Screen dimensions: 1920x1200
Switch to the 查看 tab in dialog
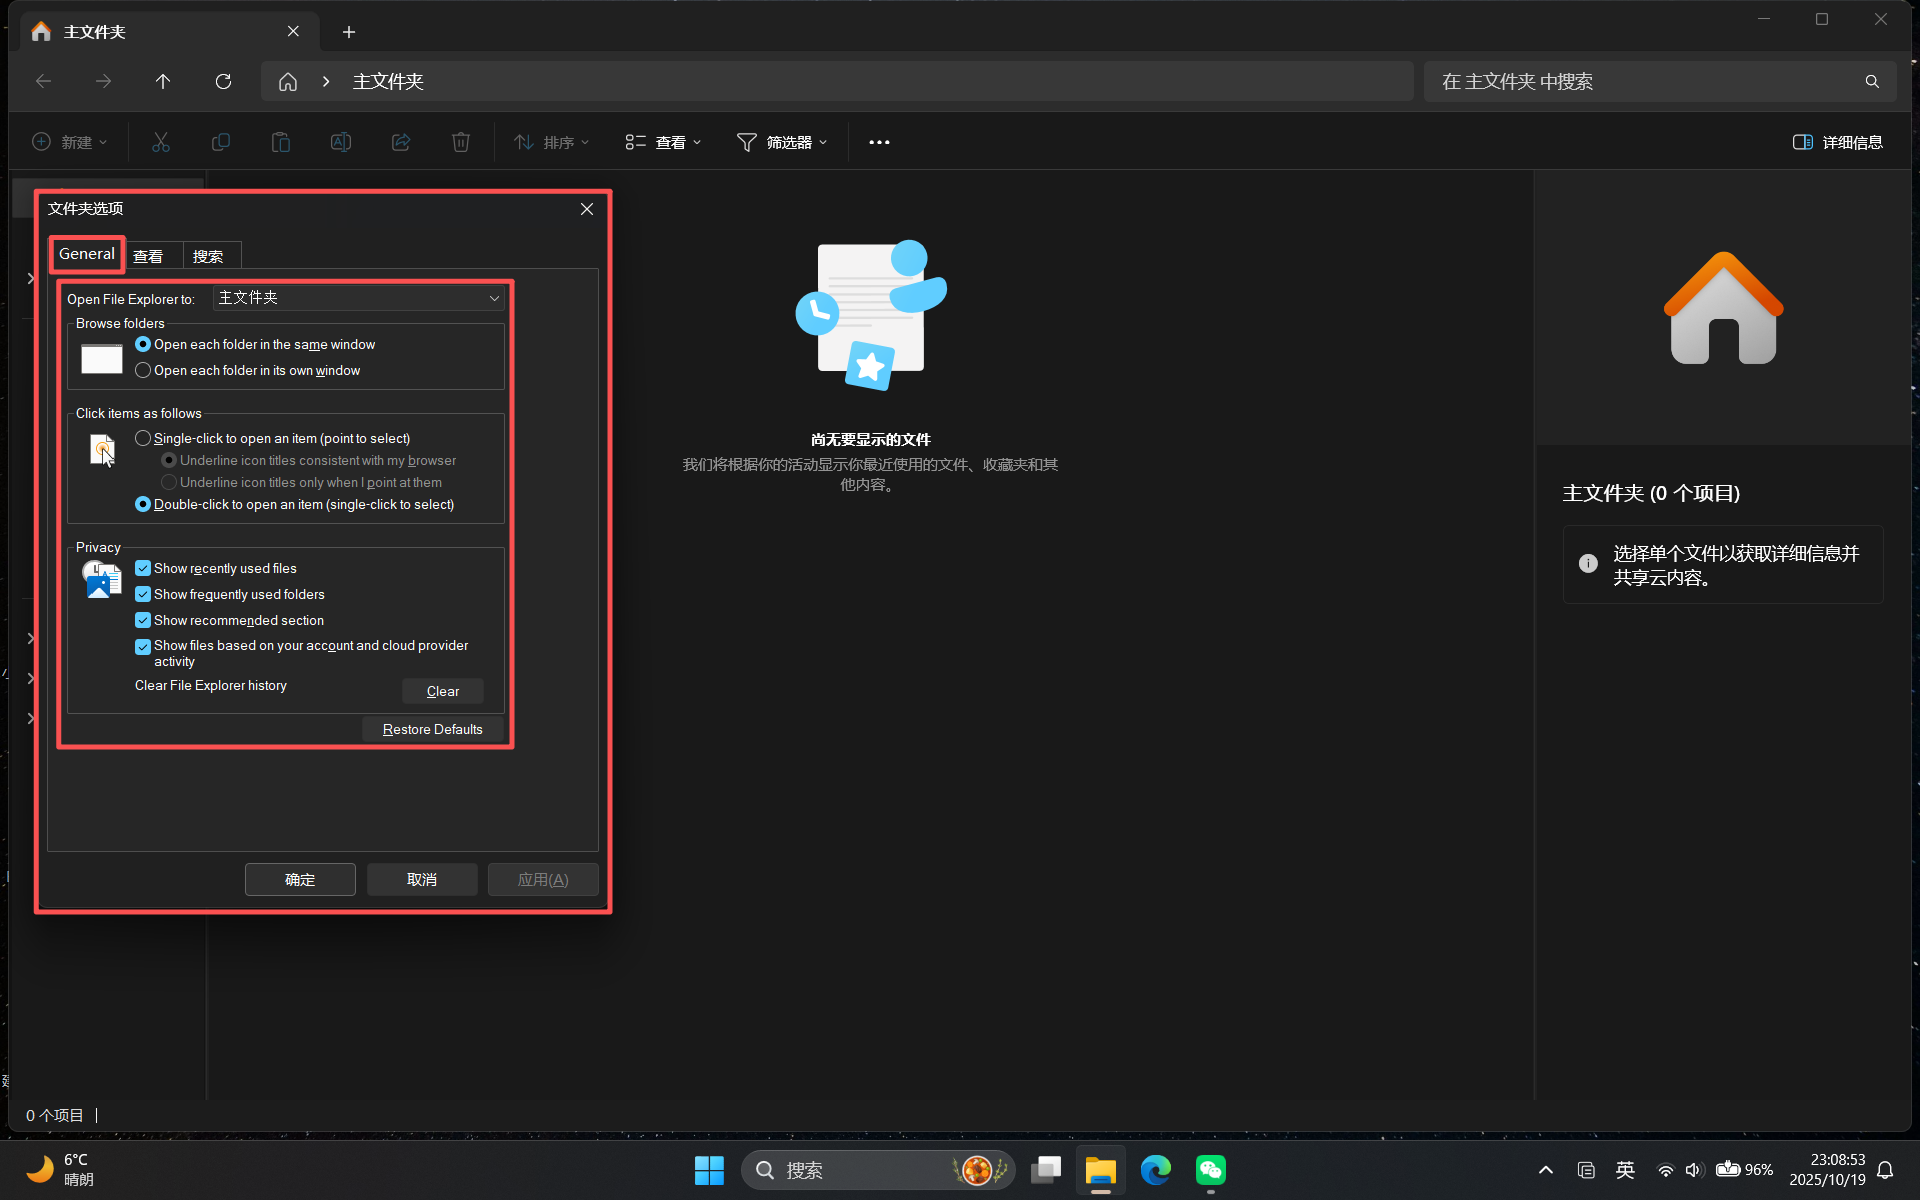click(x=148, y=256)
